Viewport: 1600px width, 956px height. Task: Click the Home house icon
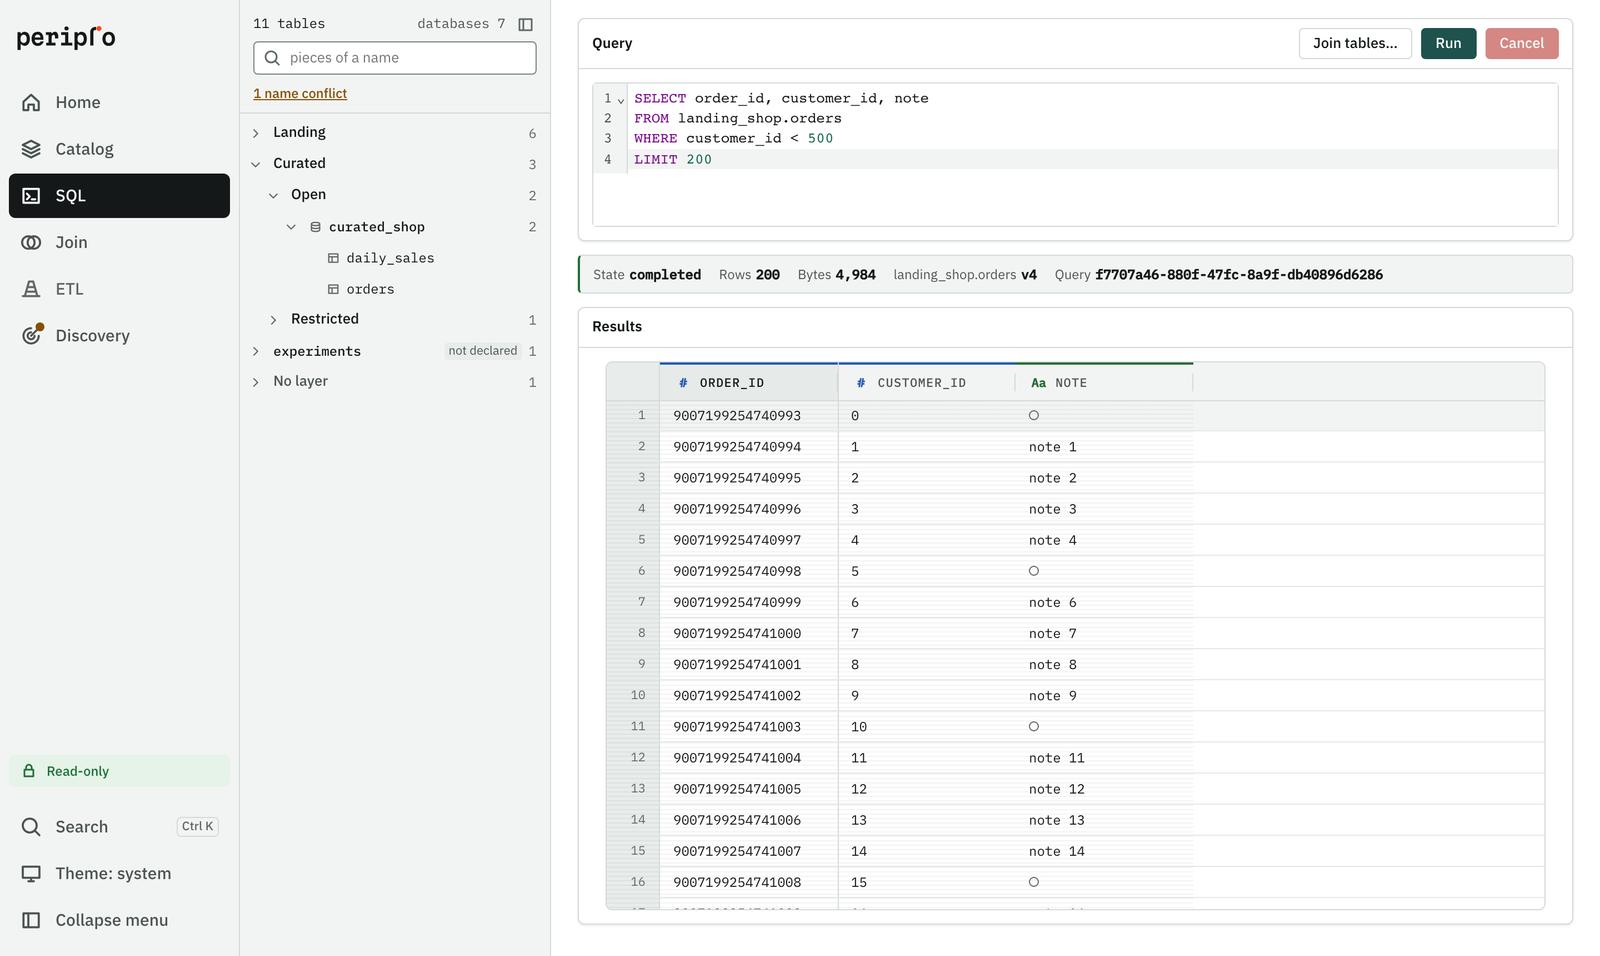click(x=31, y=102)
